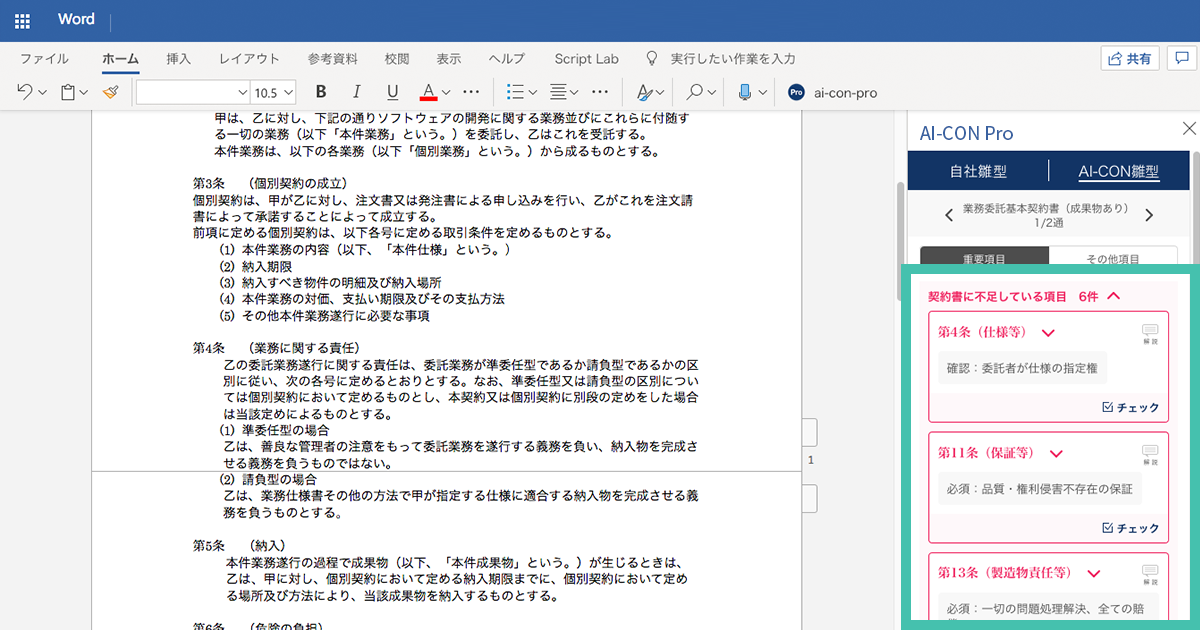This screenshot has width=1200, height=630.
Task: Click the Undo arrow icon
Action: pos(25,92)
